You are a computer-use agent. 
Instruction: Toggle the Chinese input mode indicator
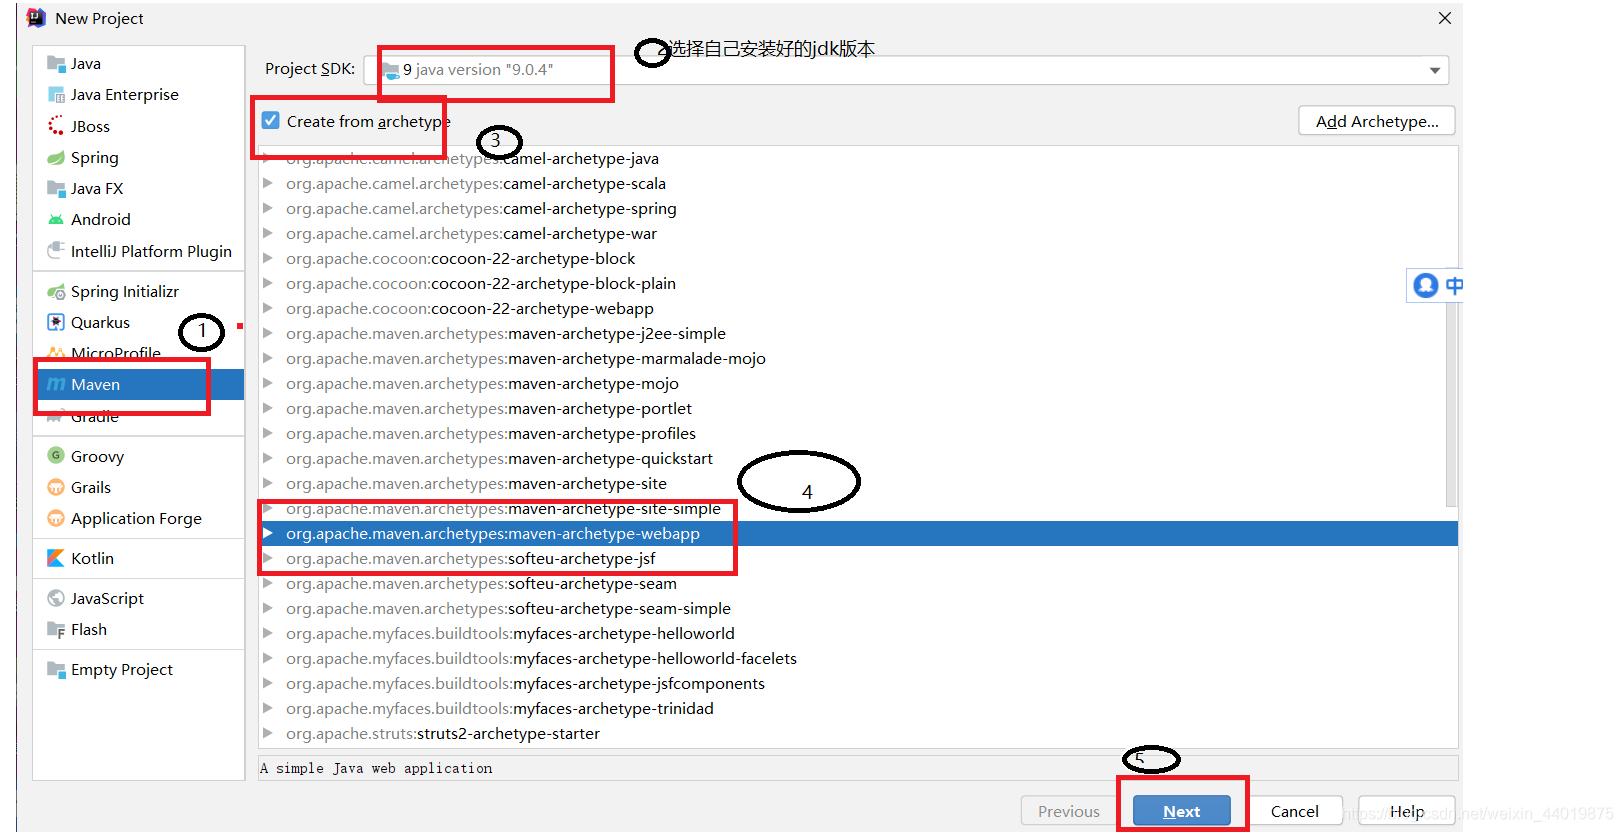coord(1454,285)
